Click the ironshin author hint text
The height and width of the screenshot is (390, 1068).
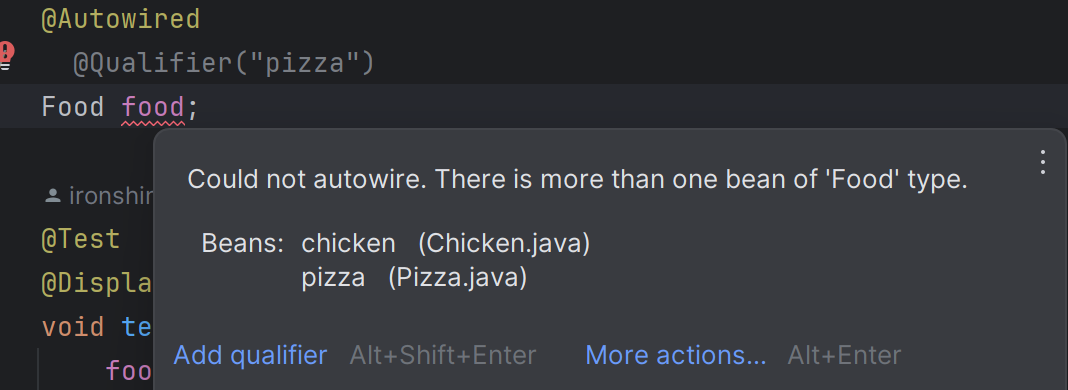[x=111, y=197]
